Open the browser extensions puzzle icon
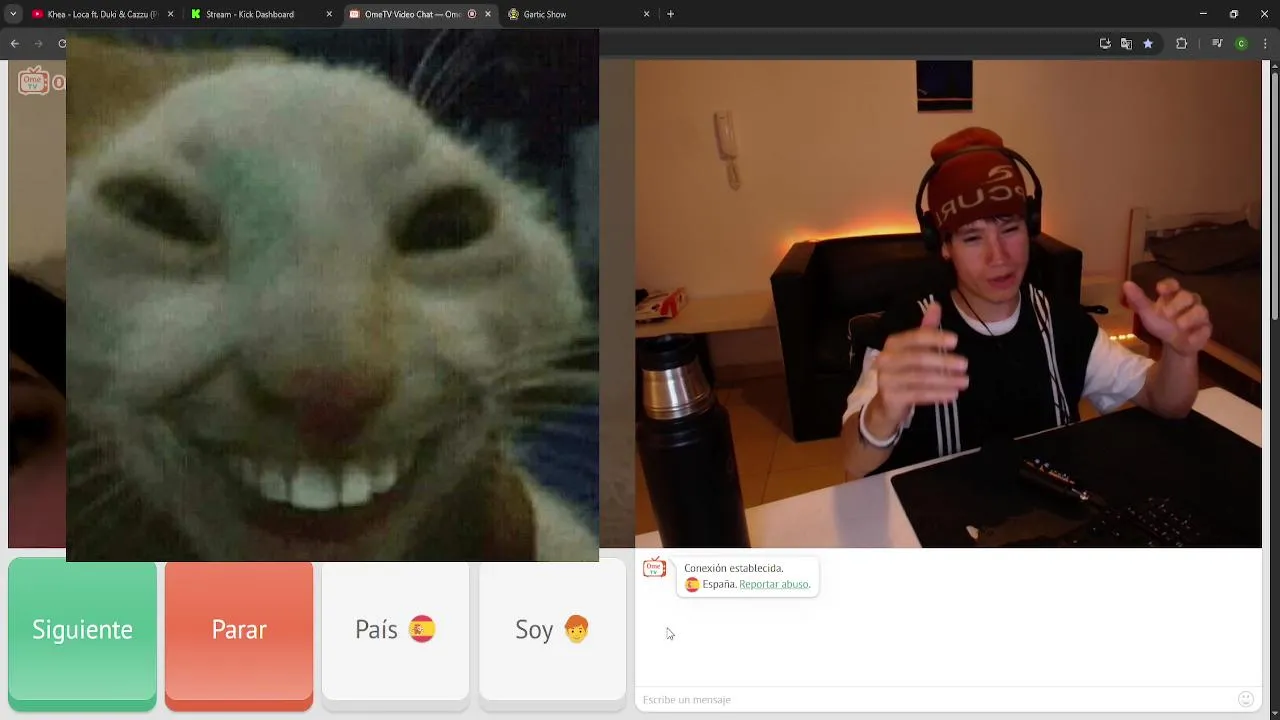Screen dimensions: 1280x720 (x=1181, y=43)
